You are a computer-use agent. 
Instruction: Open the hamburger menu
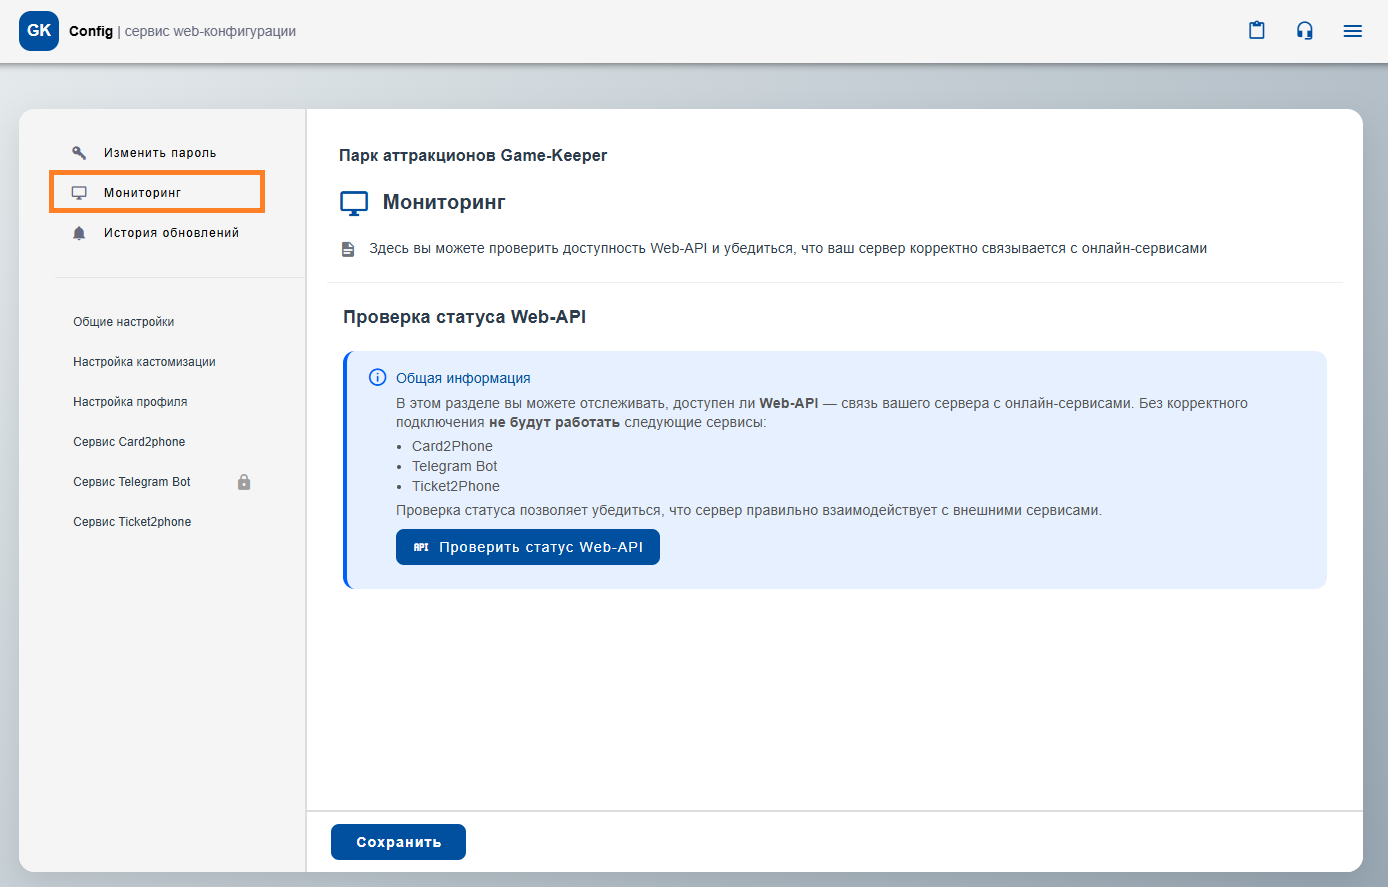1352,31
